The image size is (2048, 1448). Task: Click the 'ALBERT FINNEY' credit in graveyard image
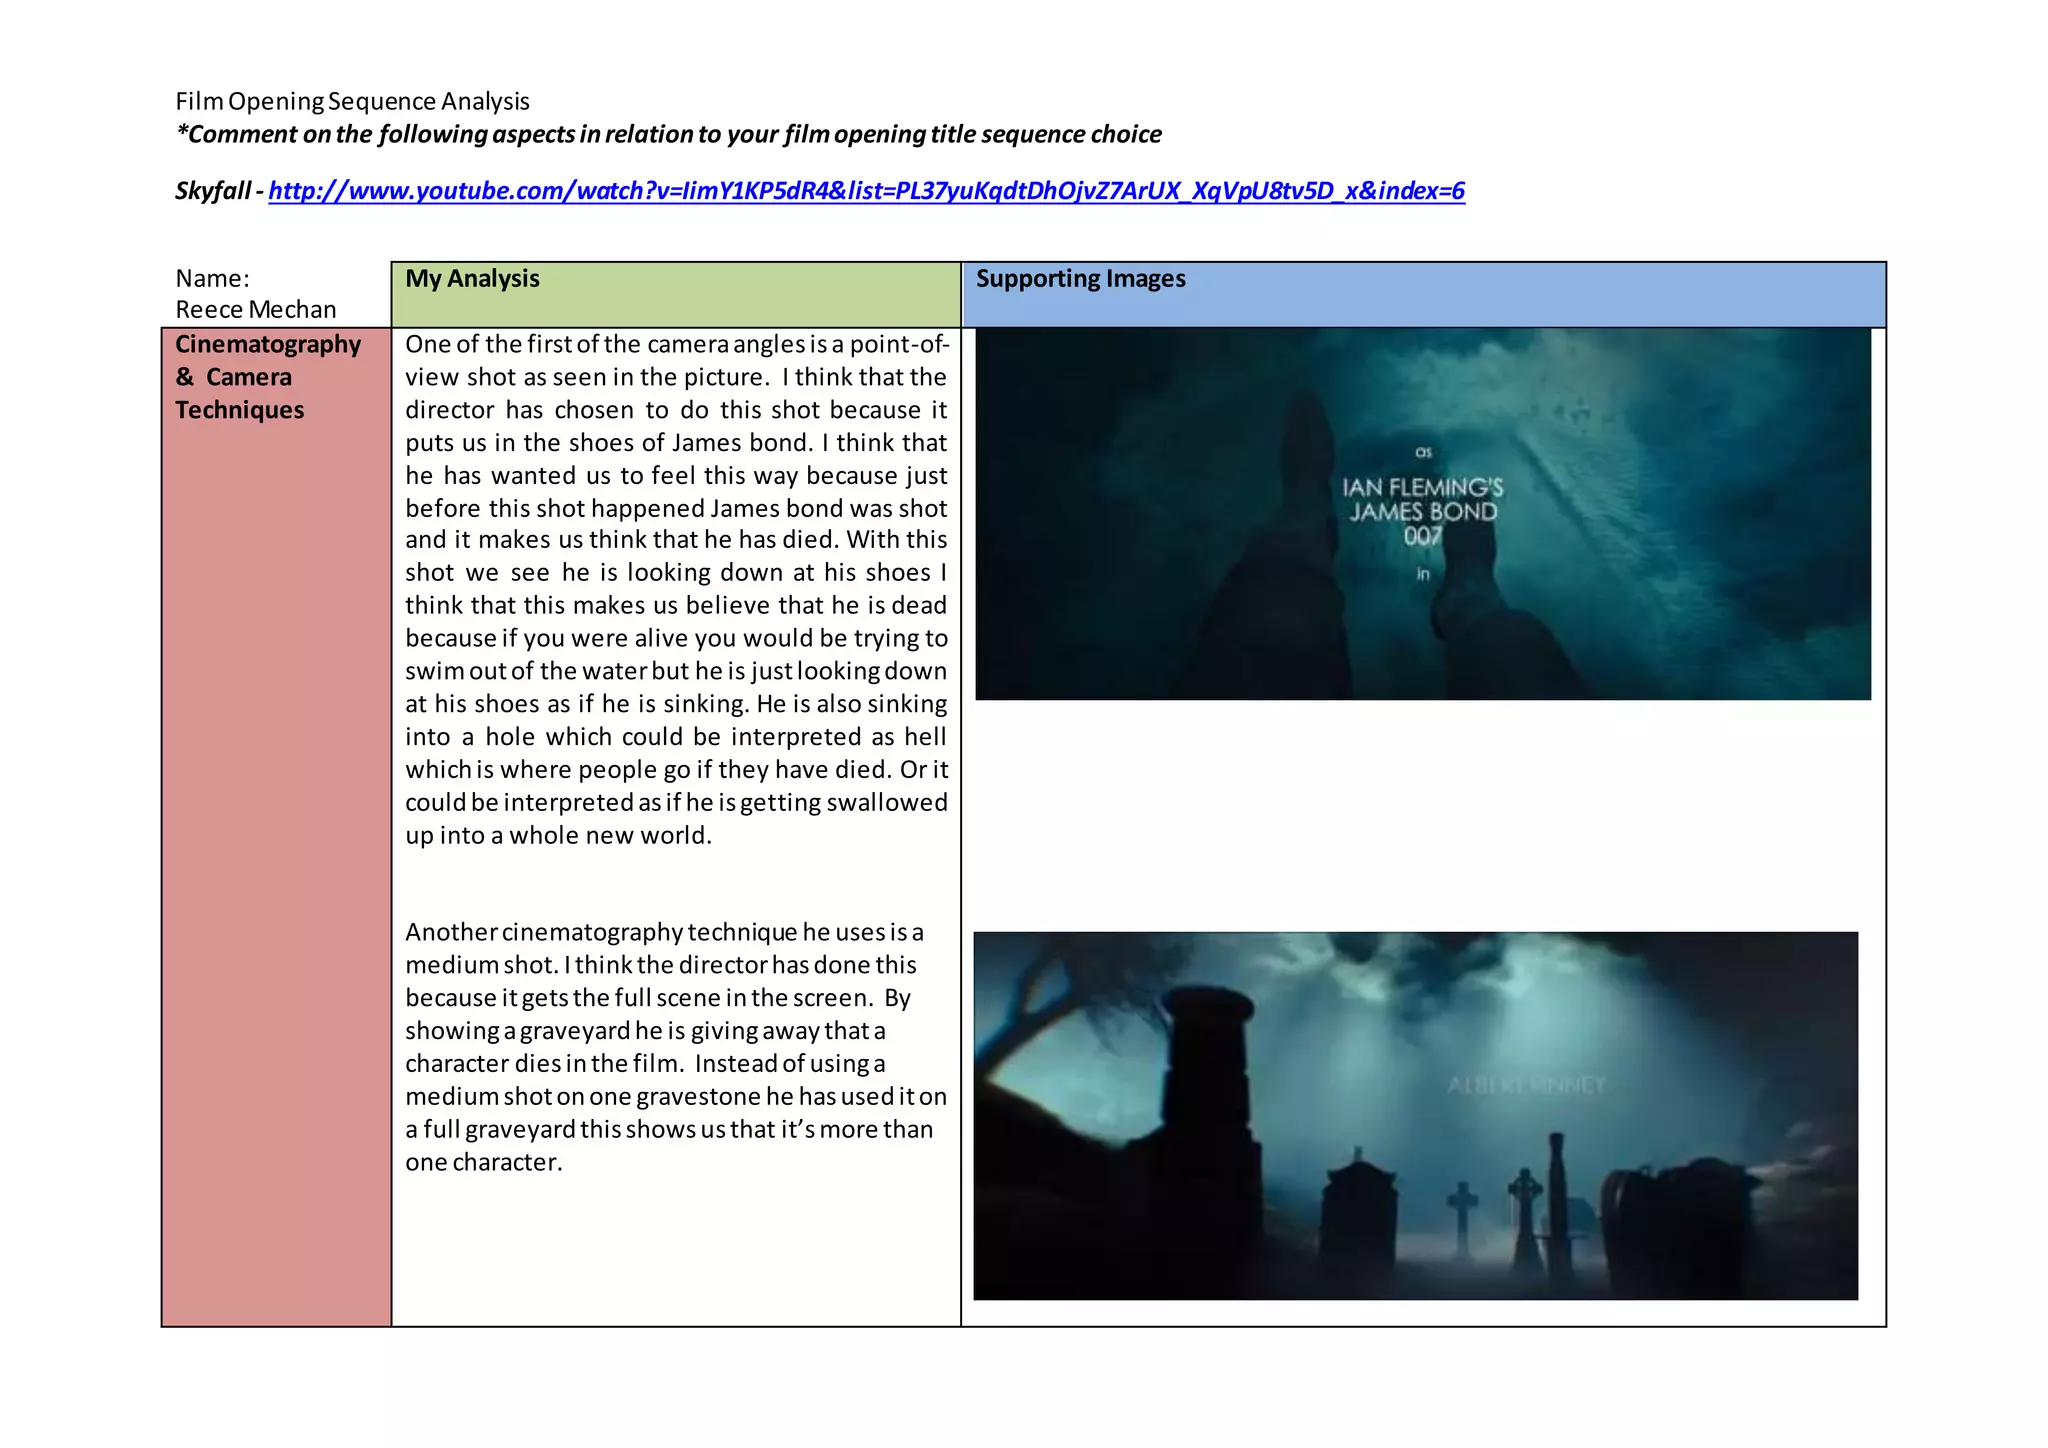point(1526,1085)
